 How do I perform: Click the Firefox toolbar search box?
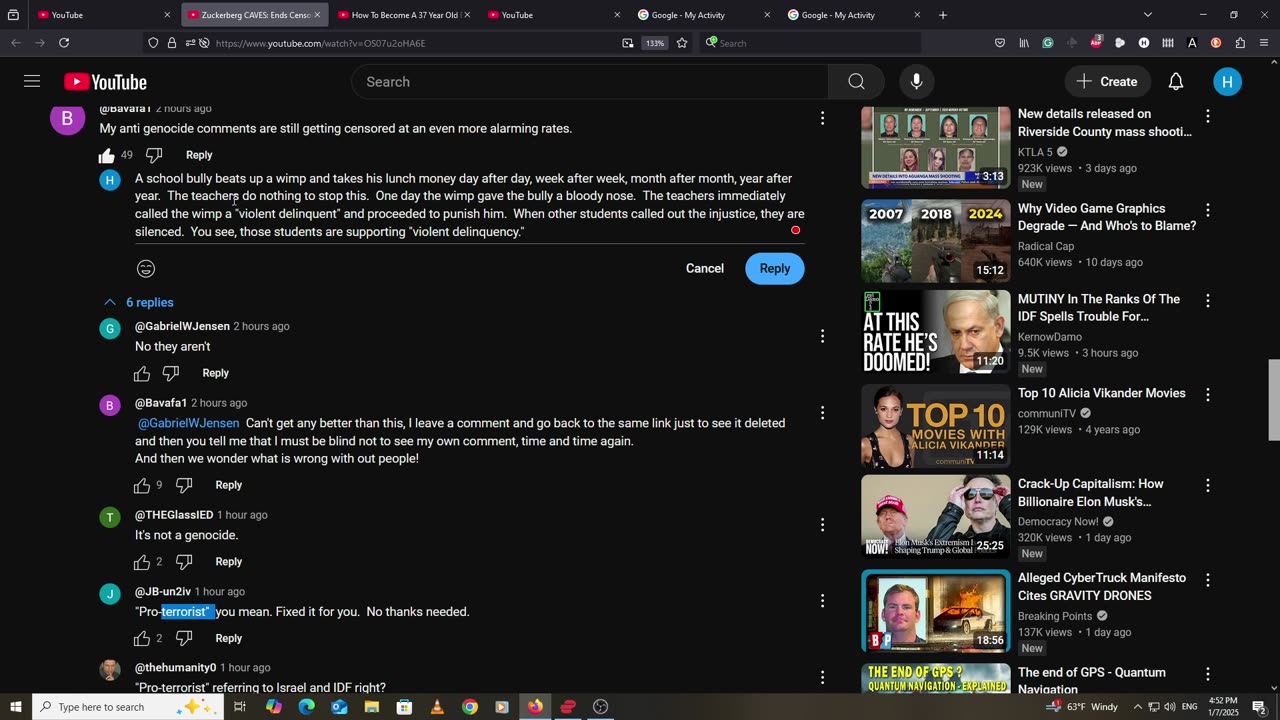[810, 43]
